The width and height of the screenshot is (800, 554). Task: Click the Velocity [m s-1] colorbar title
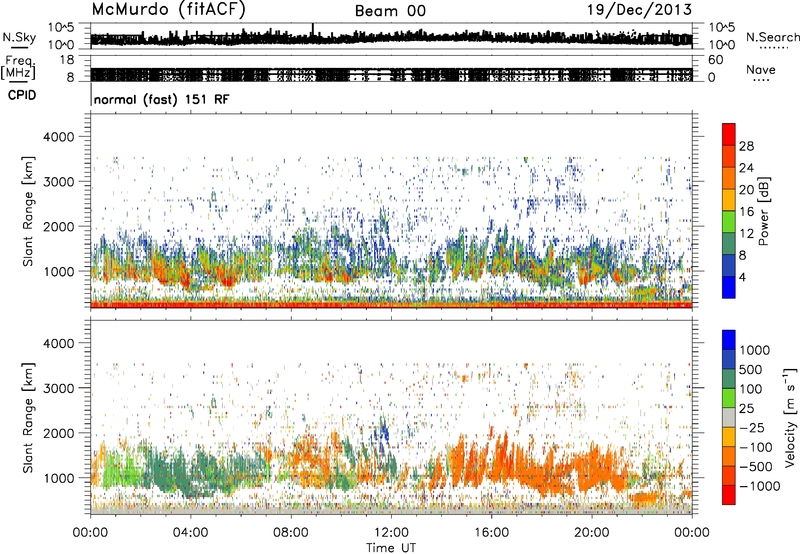[x=790, y=417]
